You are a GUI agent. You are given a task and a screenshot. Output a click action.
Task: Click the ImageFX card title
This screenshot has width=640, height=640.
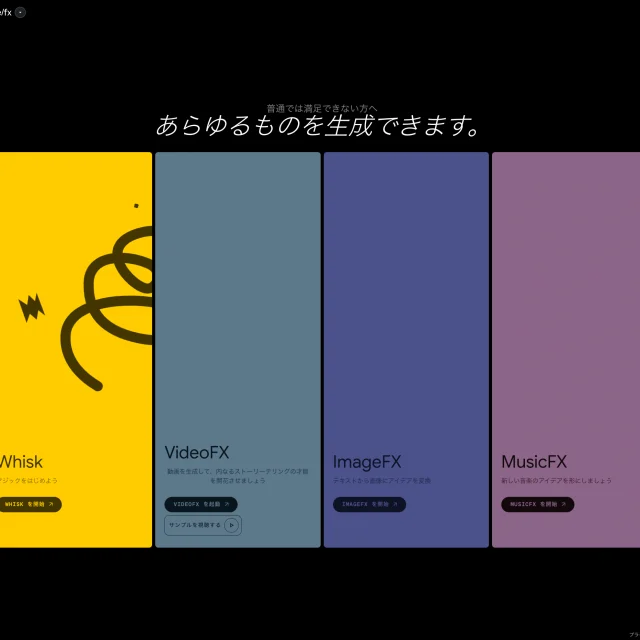[x=367, y=462]
